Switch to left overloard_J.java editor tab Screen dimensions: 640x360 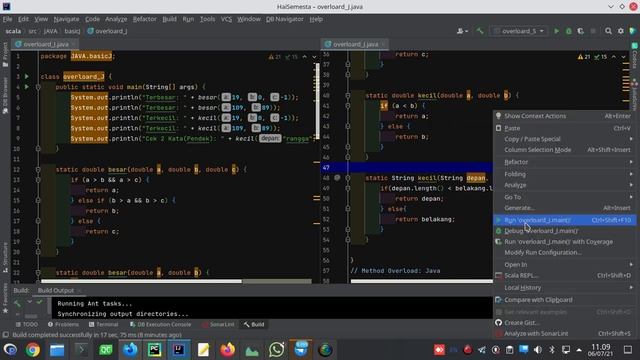[x=45, y=44]
